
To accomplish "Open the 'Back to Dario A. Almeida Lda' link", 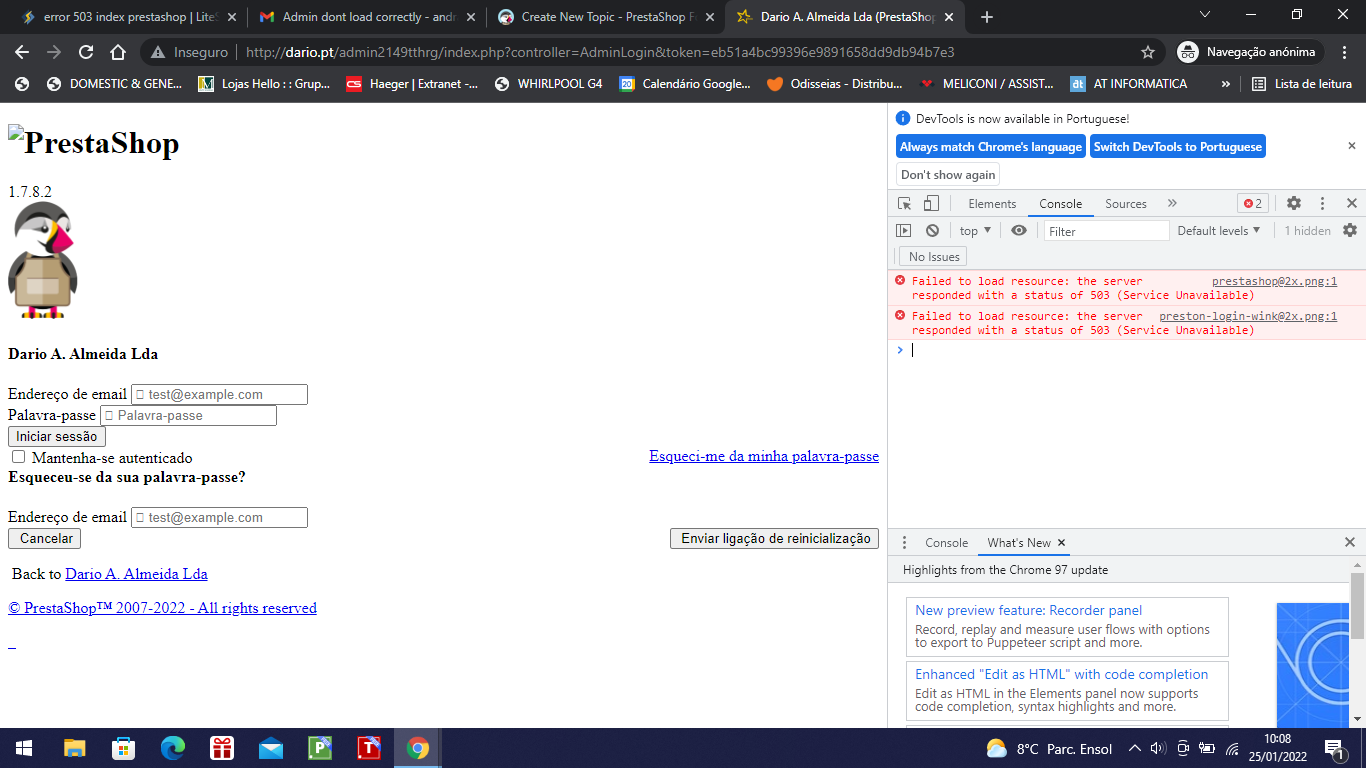I will [136, 574].
